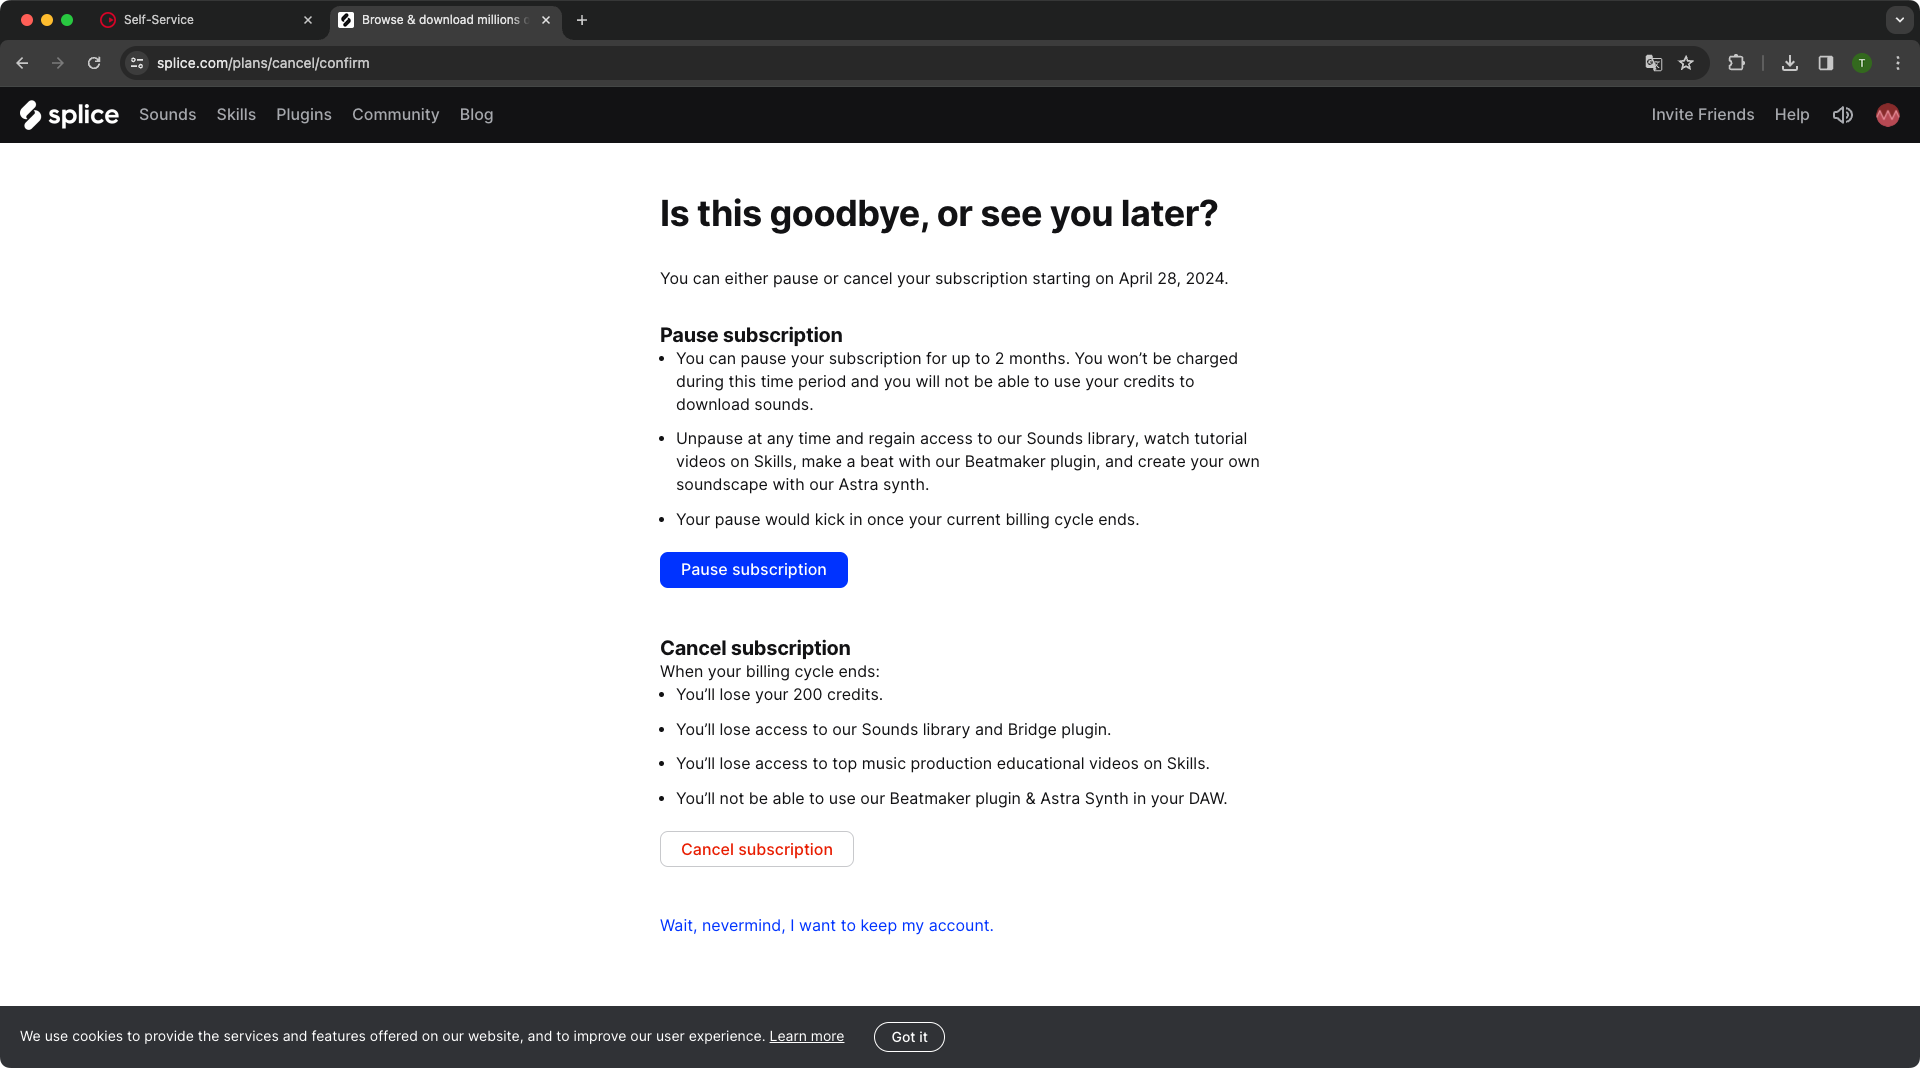The height and width of the screenshot is (1068, 1920).
Task: Go back using the browser back arrow
Action: click(22, 63)
